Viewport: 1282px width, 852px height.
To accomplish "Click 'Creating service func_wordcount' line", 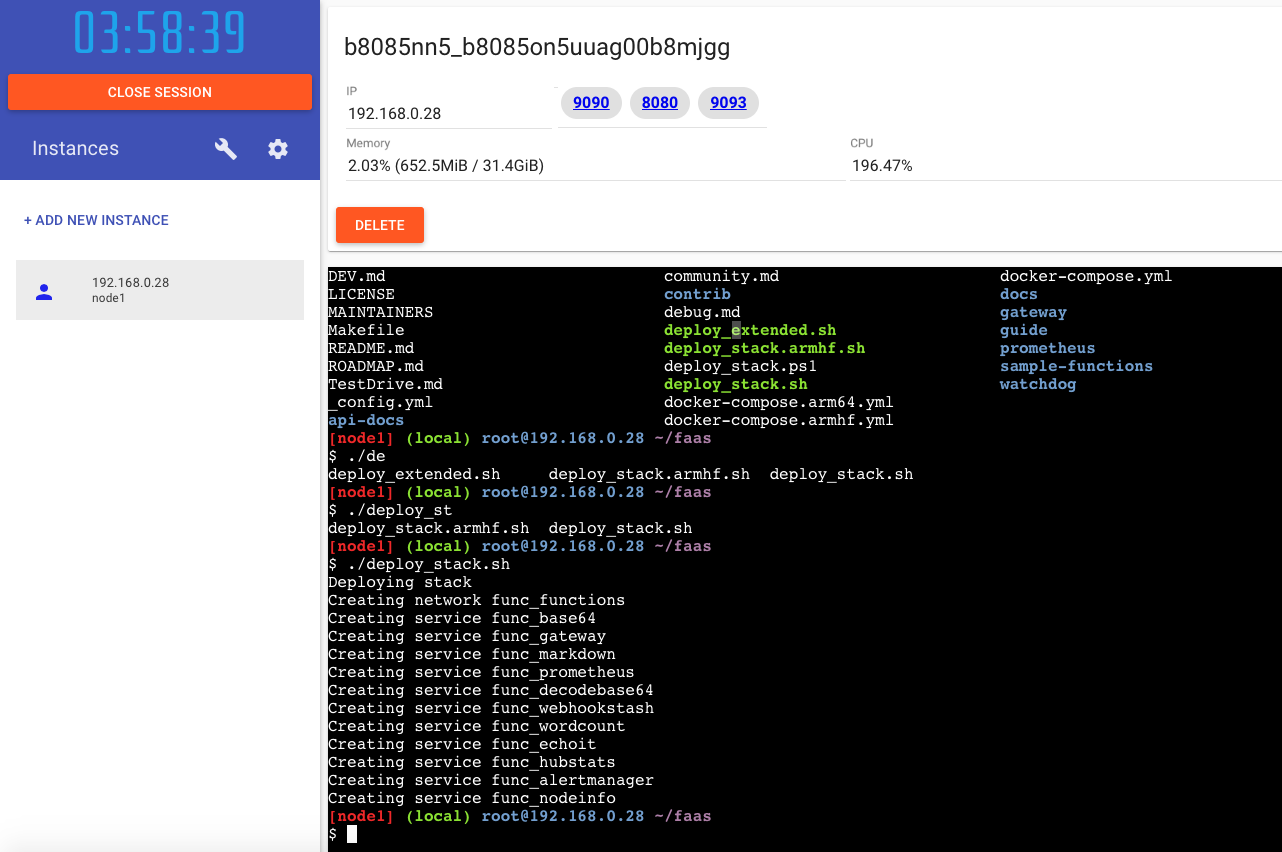I will tap(476, 726).
